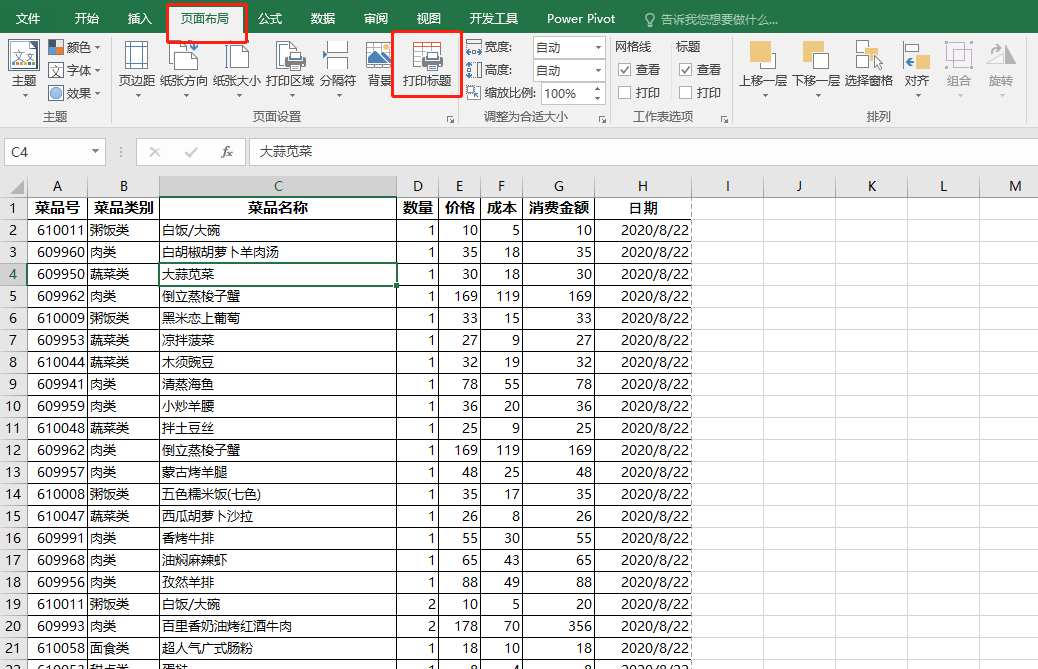Click the 纸张方向 orientation icon
This screenshot has height=669, width=1038.
[184, 55]
